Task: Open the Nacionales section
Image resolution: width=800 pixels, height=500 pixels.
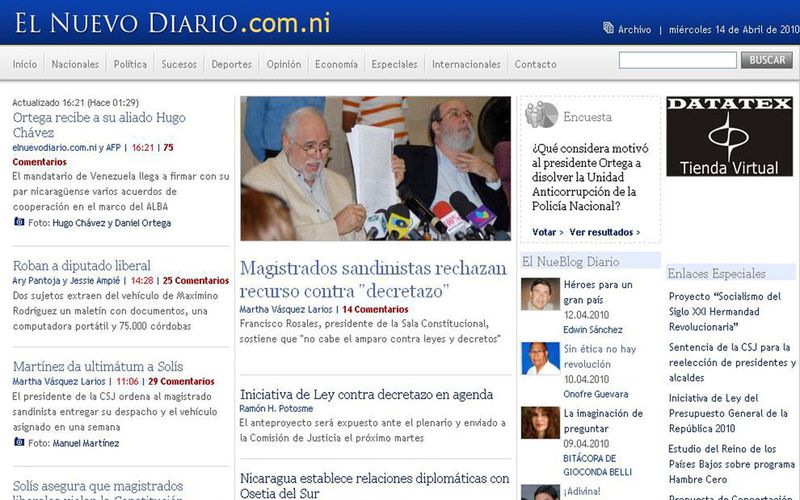Action: (75, 64)
